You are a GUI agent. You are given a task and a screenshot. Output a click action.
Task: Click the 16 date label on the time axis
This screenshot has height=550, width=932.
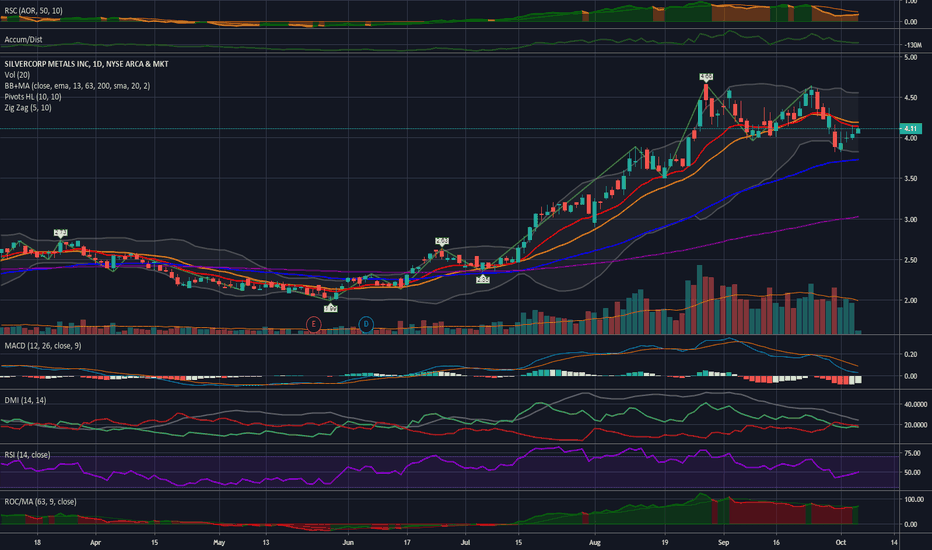[x=776, y=542]
